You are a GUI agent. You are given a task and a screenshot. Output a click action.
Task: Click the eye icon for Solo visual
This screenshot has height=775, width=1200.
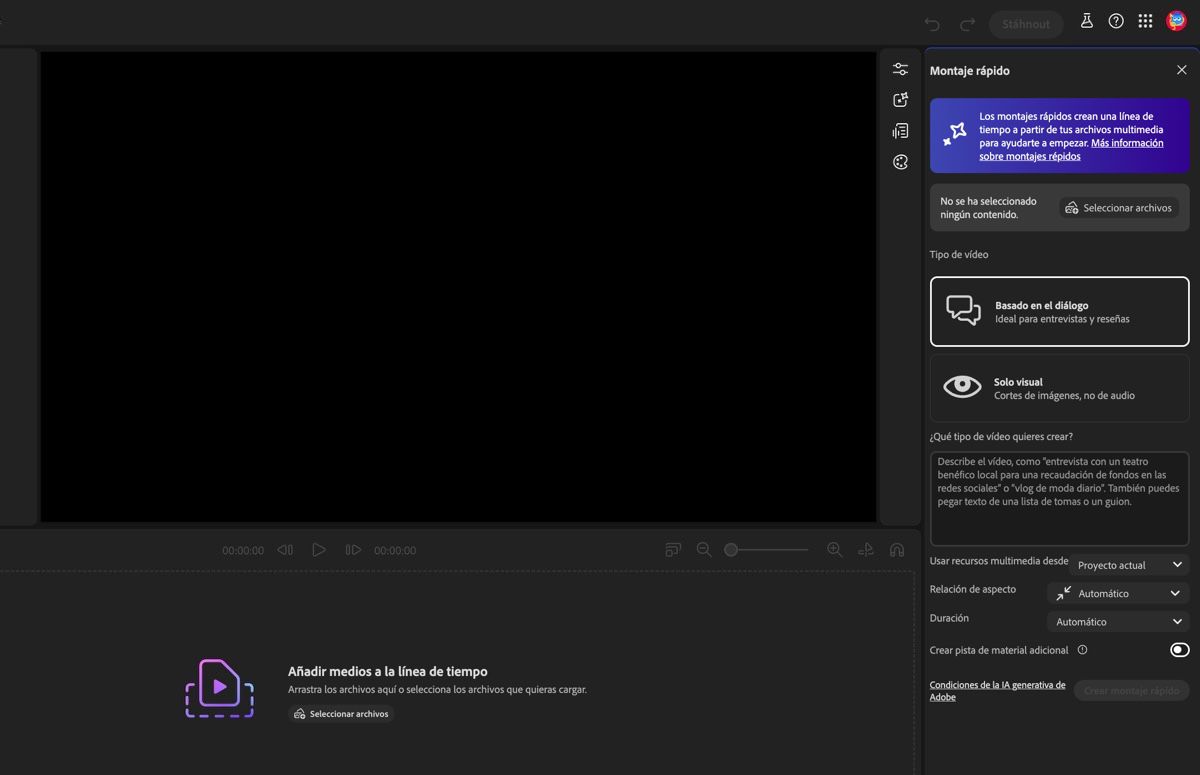(x=962, y=387)
